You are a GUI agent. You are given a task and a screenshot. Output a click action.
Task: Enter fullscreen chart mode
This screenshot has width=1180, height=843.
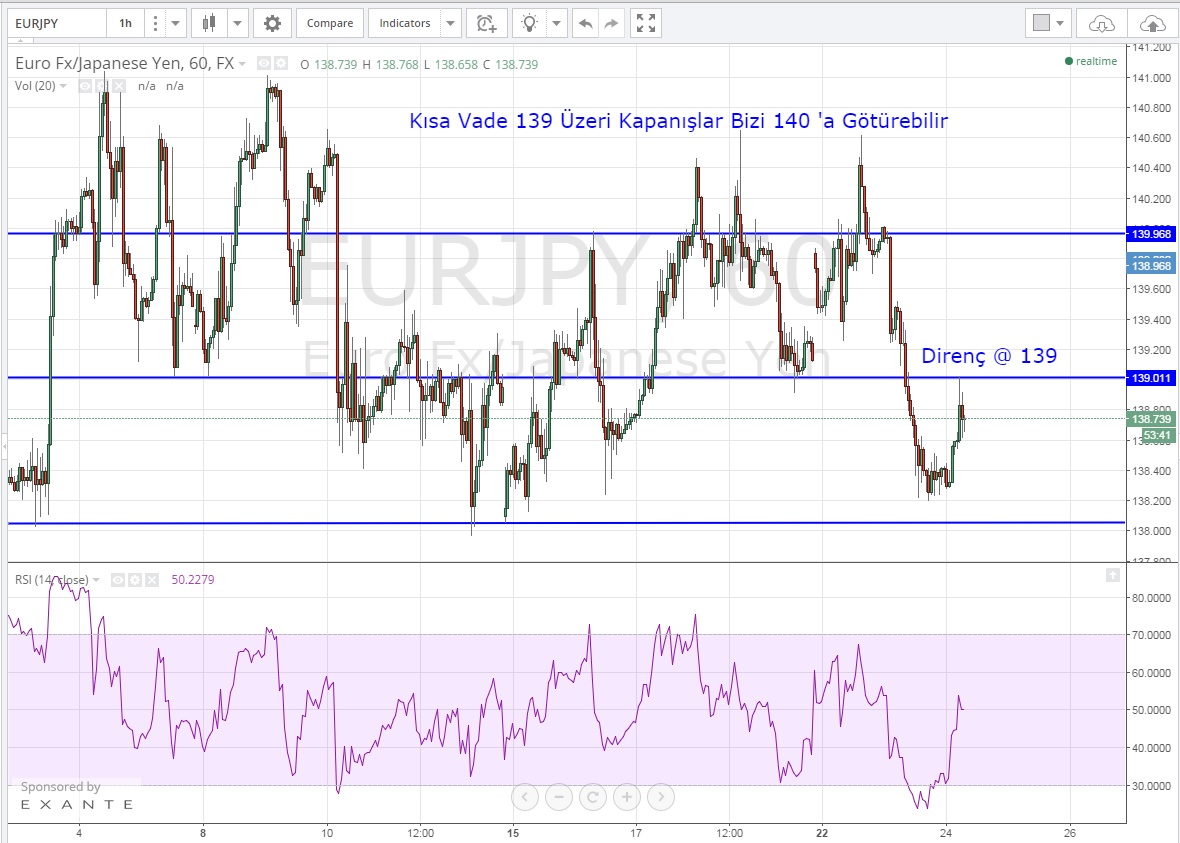pos(646,22)
